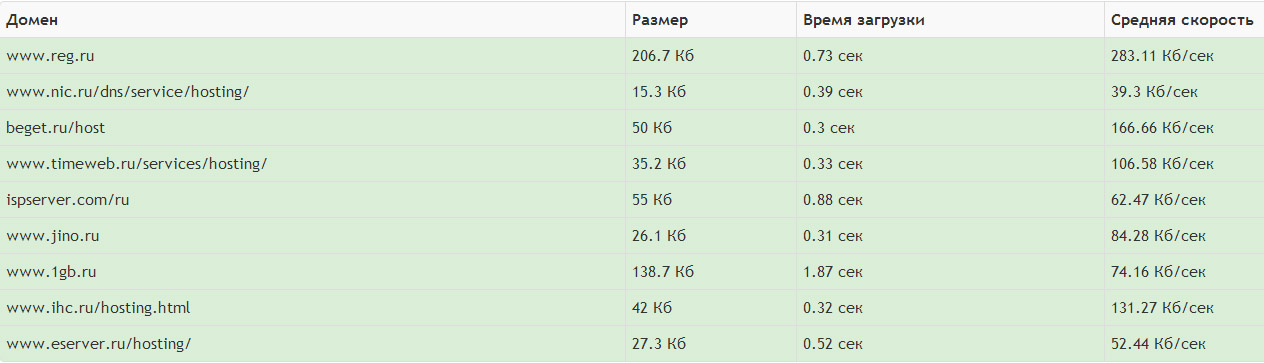Select the www.eserver.ru/hosting/ row
This screenshot has width=1264, height=363.
coord(632,344)
